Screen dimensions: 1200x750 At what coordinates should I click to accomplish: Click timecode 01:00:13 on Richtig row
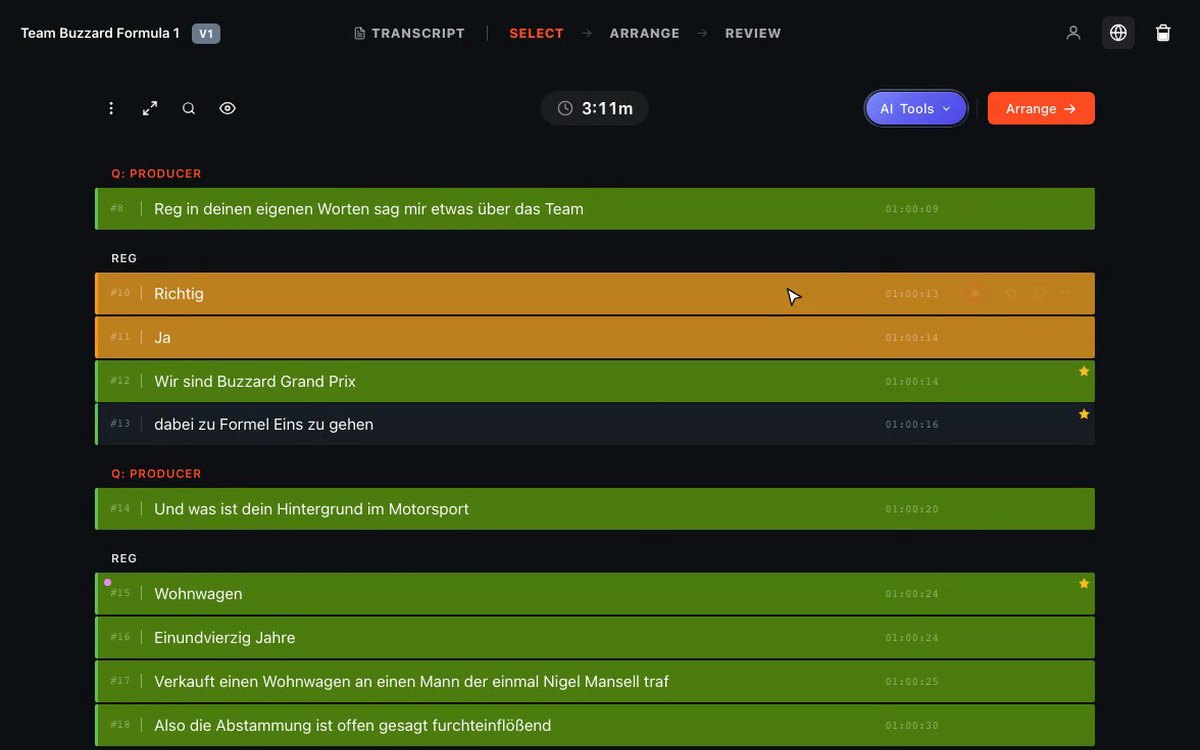912,293
